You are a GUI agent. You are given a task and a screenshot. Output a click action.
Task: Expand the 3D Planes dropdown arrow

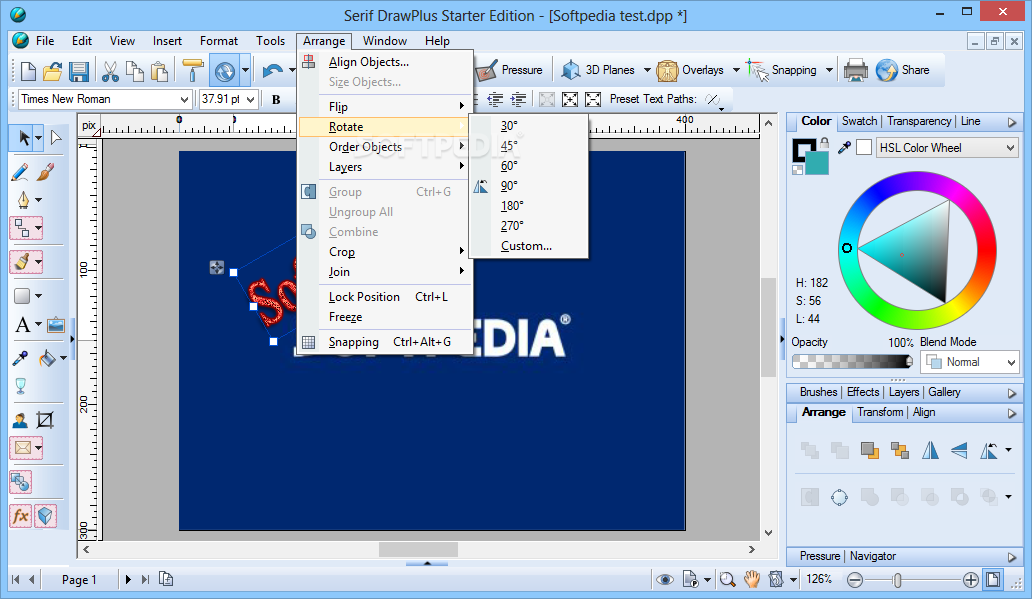pyautogui.click(x=647, y=70)
